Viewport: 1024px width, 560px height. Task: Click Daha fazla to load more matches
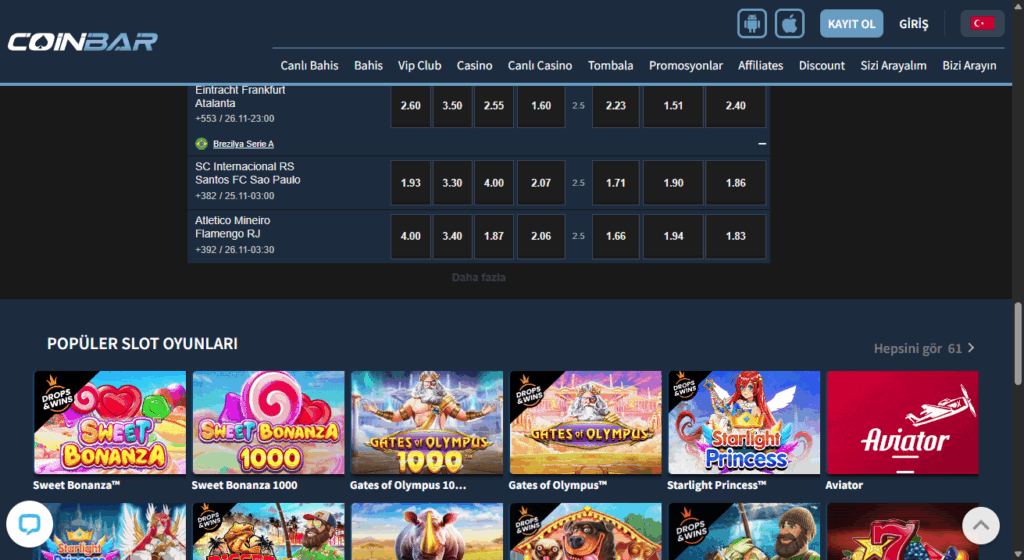[478, 277]
